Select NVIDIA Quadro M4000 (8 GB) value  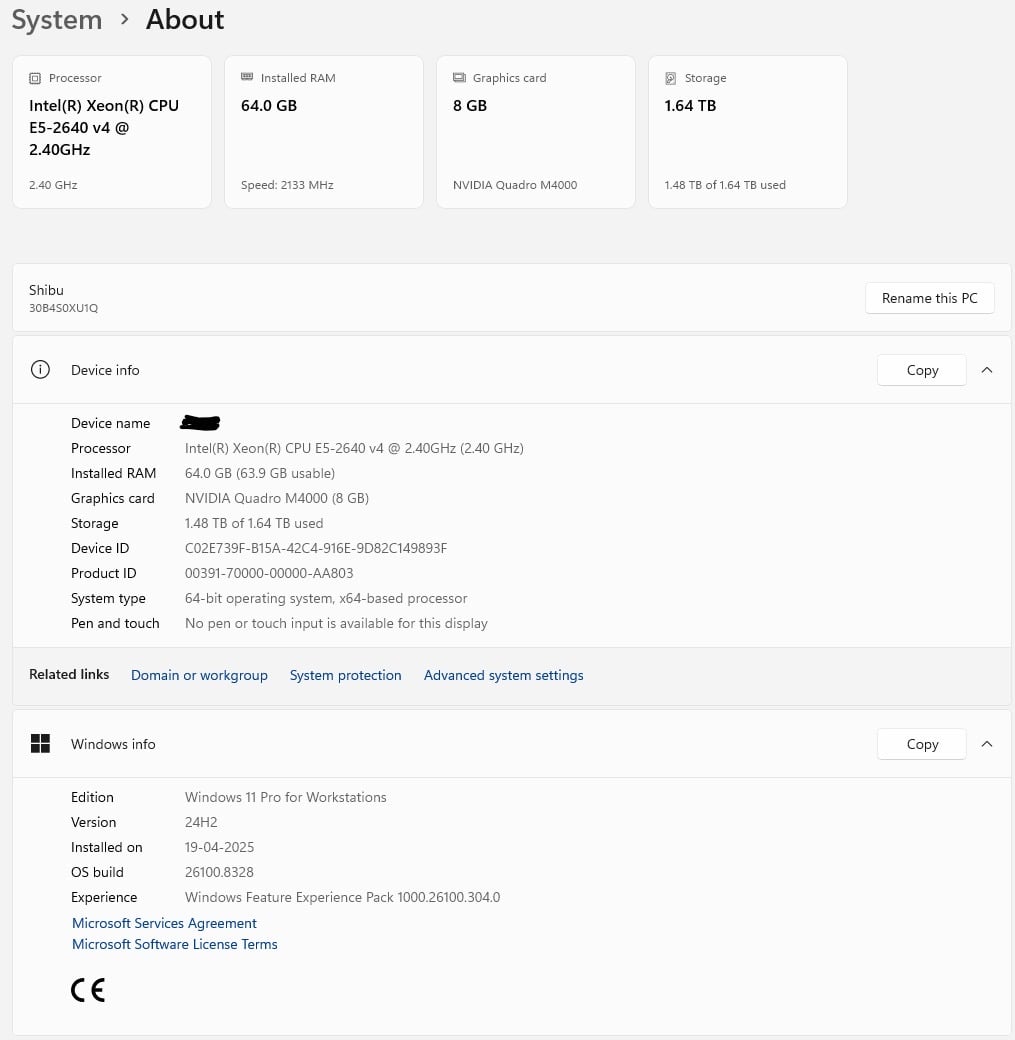[x=277, y=498]
